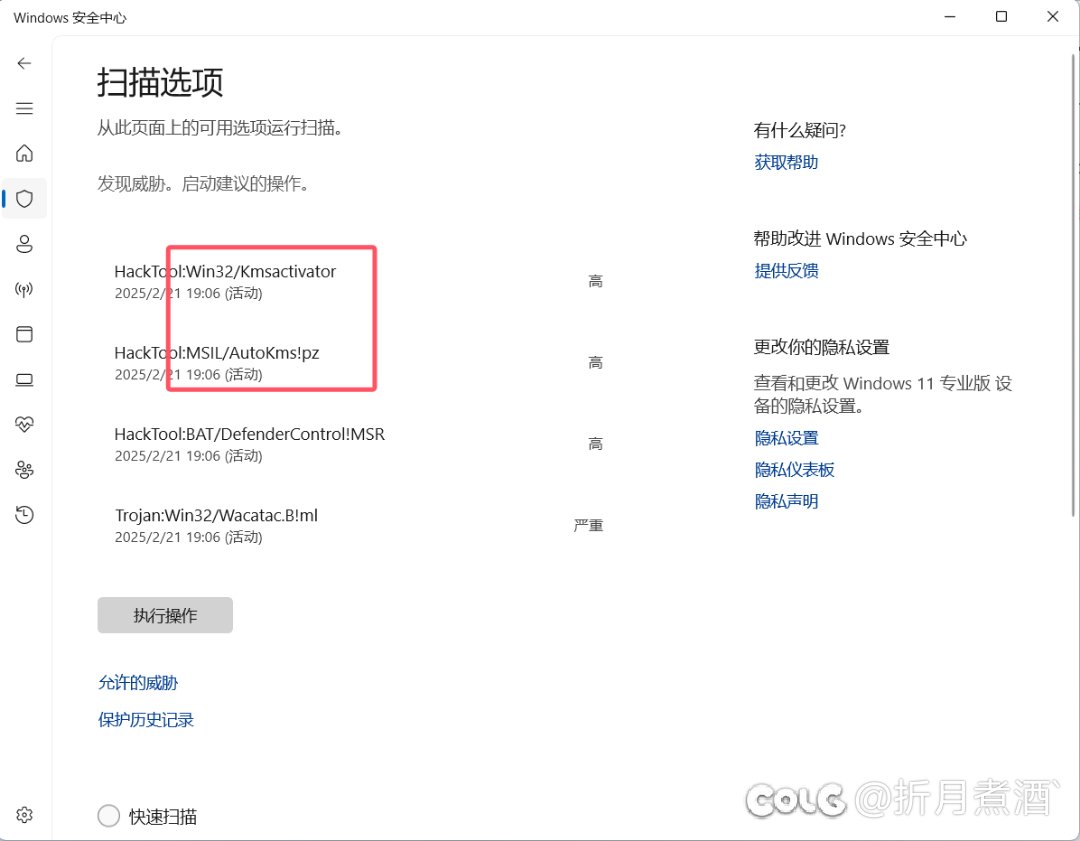Click the 执行操作 button
This screenshot has height=841, width=1080.
tap(165, 615)
